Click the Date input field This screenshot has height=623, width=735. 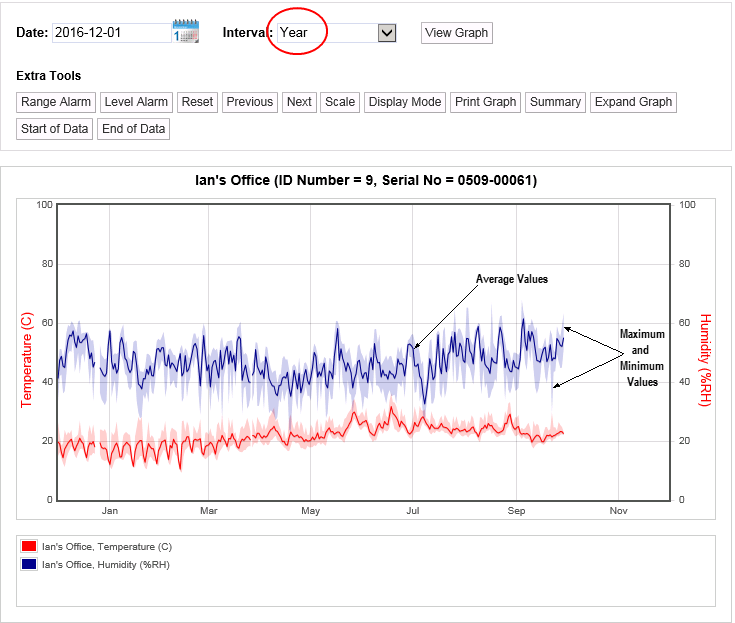click(x=110, y=33)
